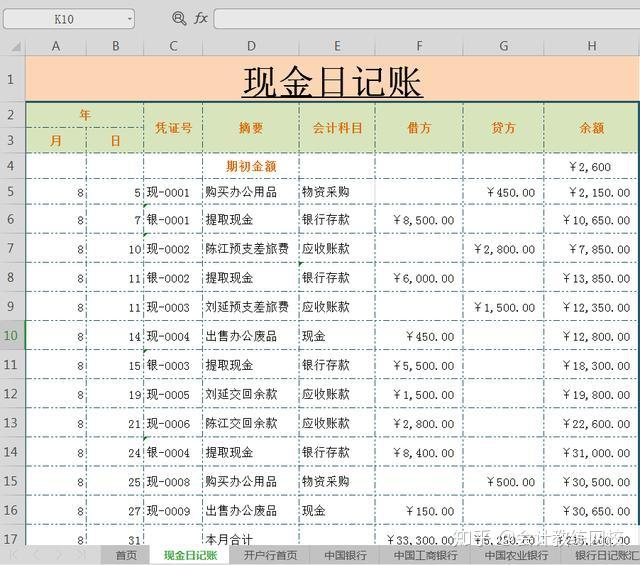Screen dimensions: 640x565
Task: Select row 17 header
Action: pyautogui.click(x=11, y=538)
